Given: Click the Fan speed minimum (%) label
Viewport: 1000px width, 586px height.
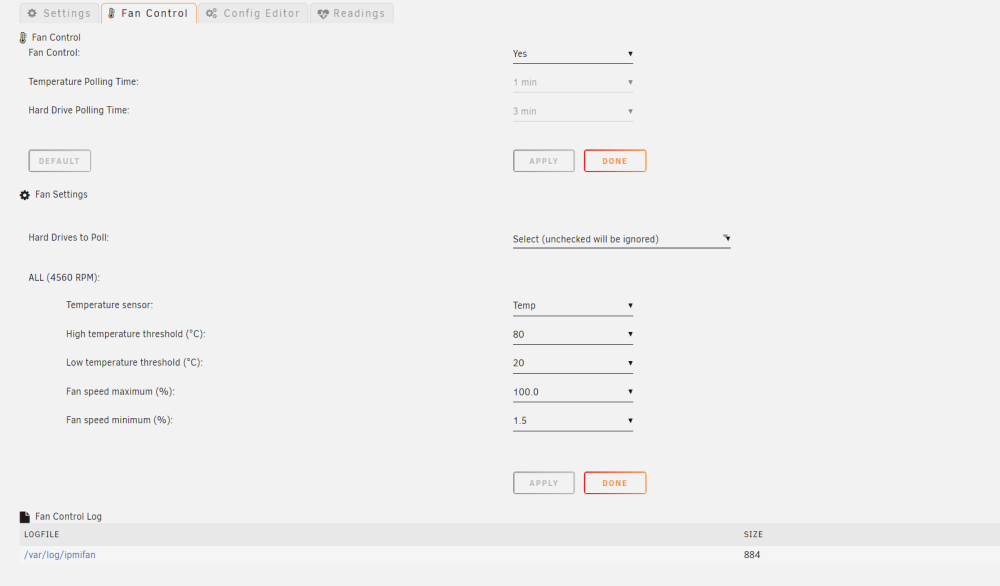Looking at the screenshot, I should (x=119, y=420).
